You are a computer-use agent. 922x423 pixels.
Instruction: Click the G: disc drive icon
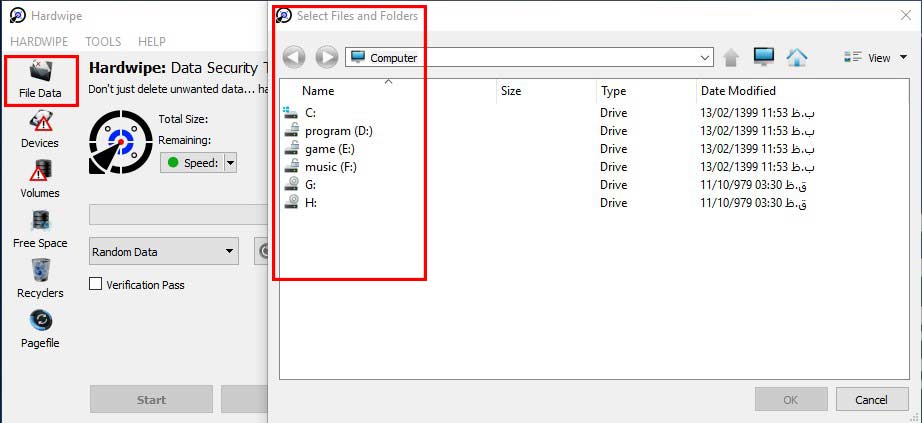290,185
